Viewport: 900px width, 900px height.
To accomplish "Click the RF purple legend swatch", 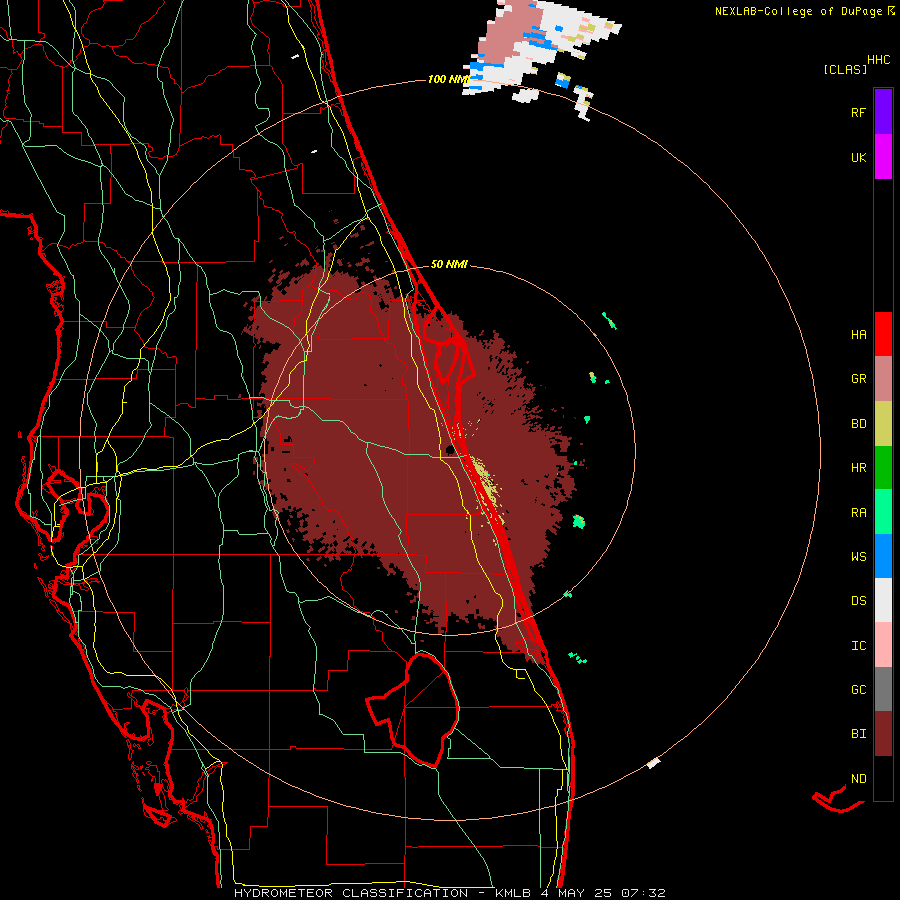I will click(883, 112).
